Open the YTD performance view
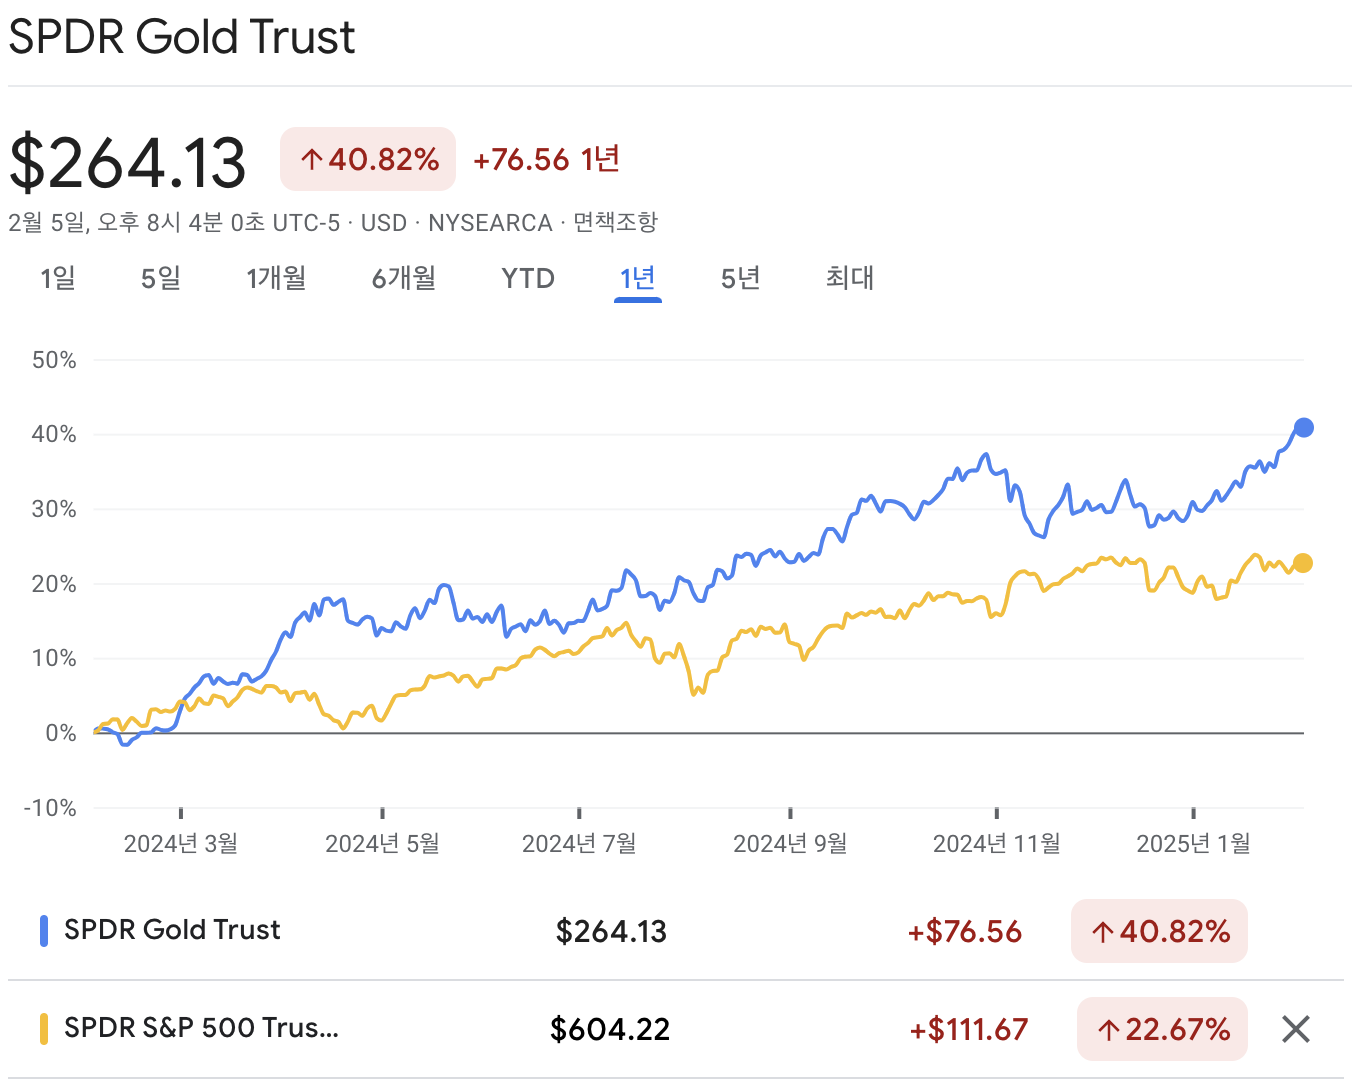The width and height of the screenshot is (1352, 1090). coord(527,279)
